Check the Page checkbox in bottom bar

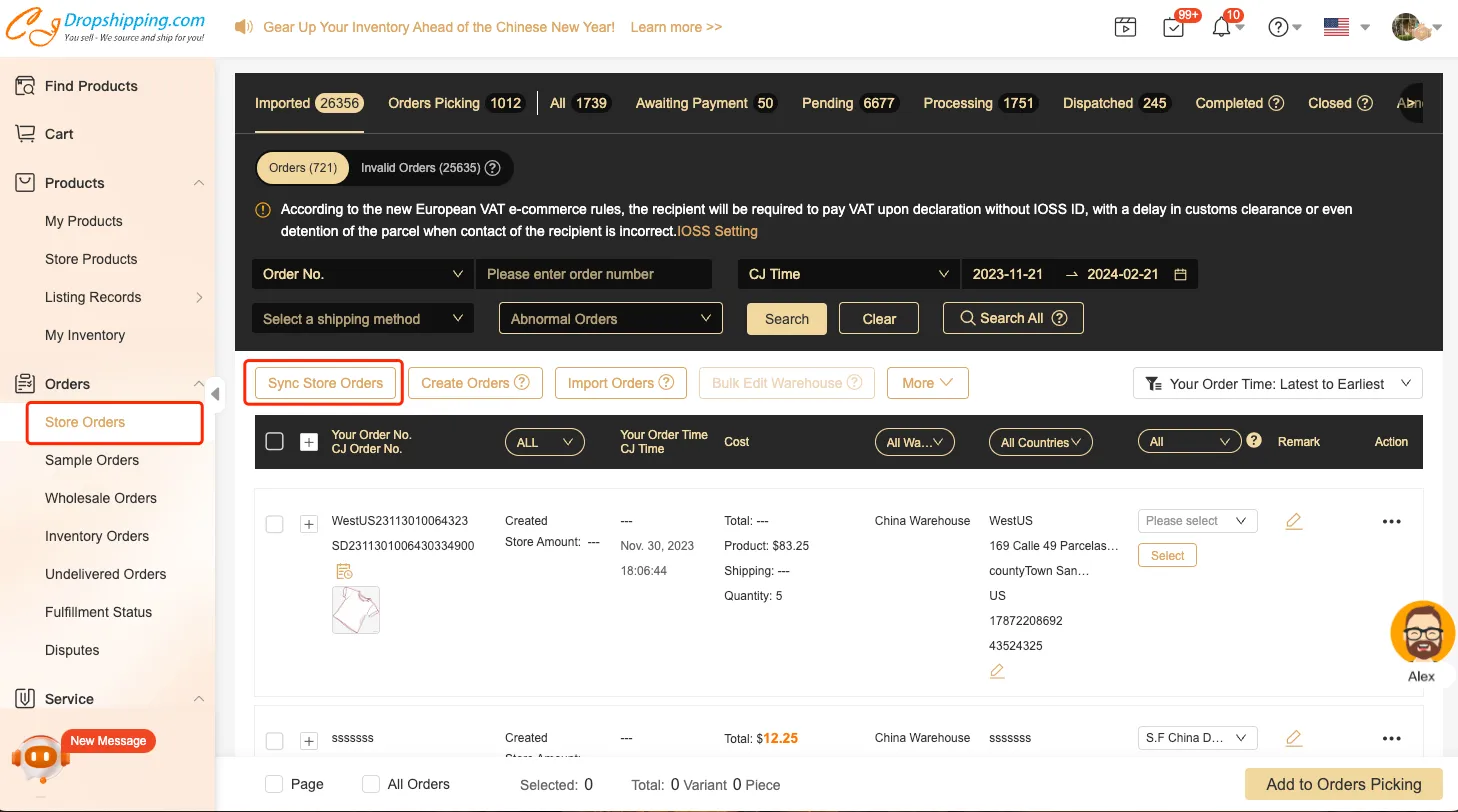274,784
